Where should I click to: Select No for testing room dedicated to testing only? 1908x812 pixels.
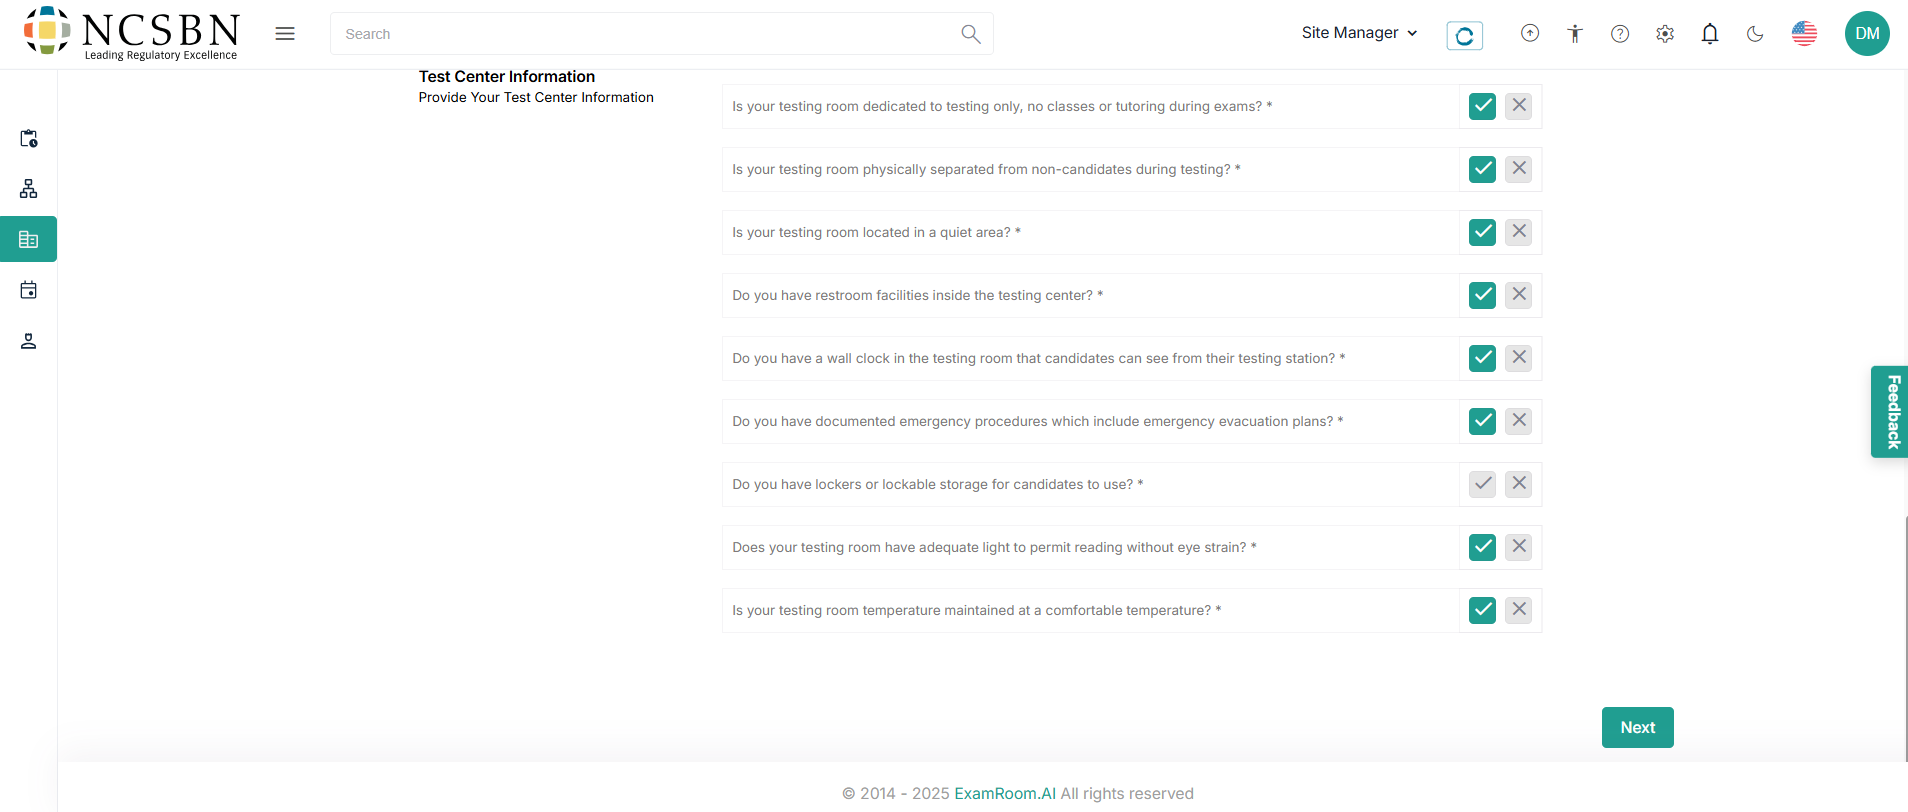pos(1519,106)
